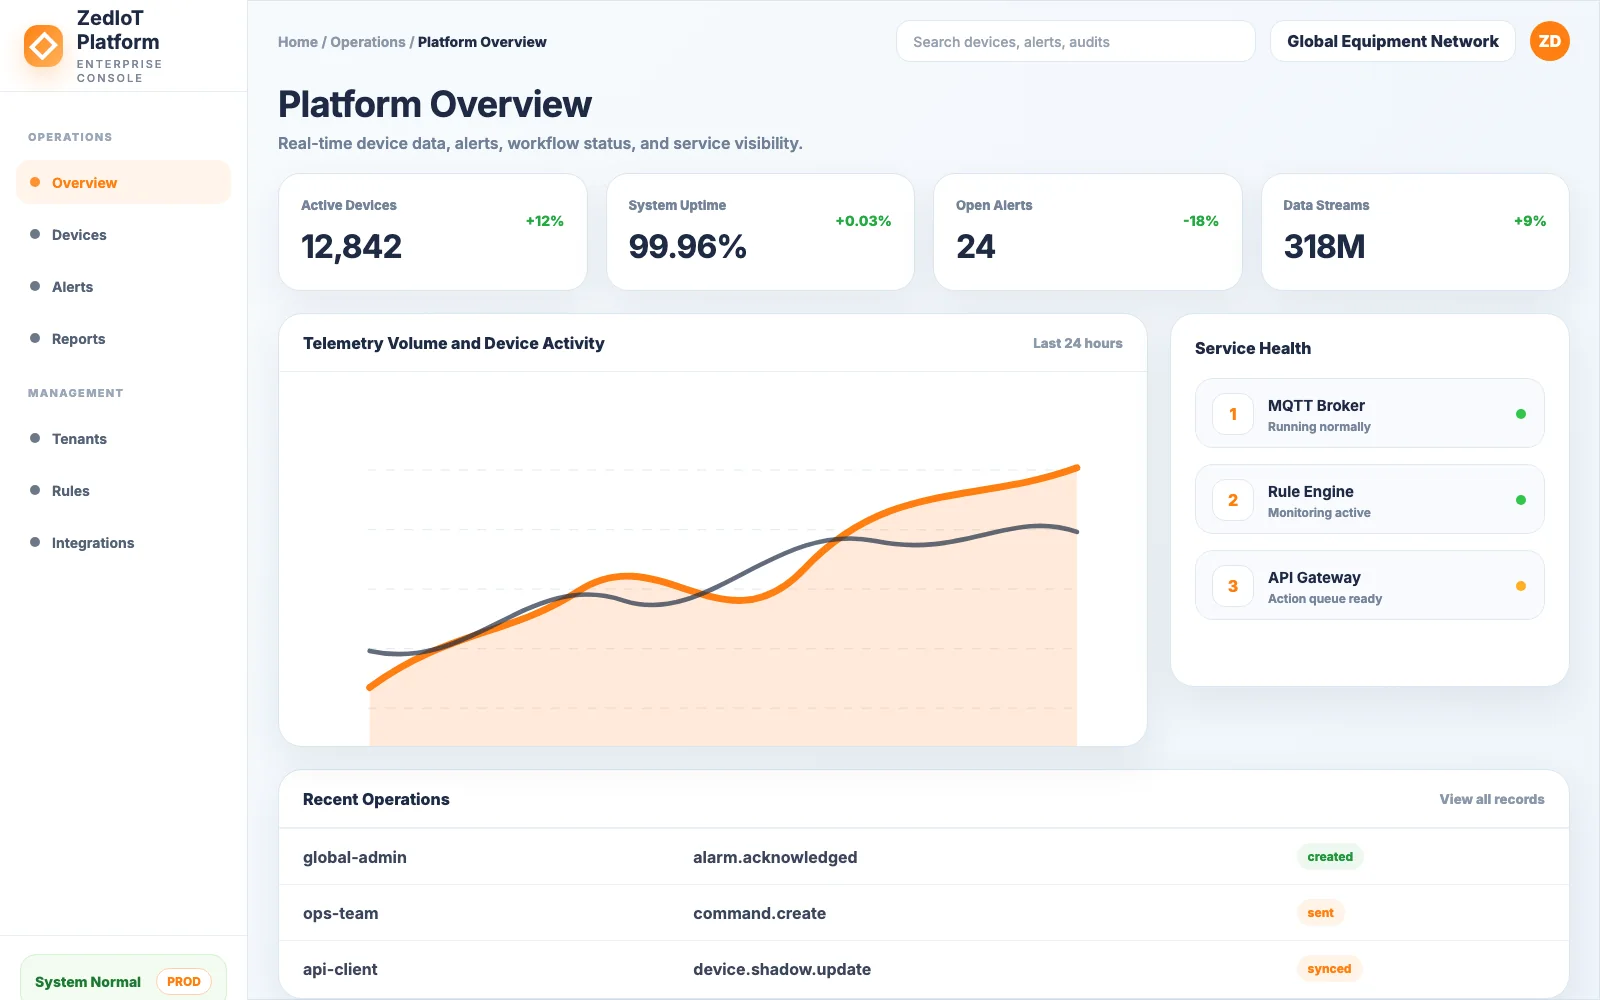The height and width of the screenshot is (1000, 1600).
Task: Go to Devices in the sidebar
Action: 123,234
